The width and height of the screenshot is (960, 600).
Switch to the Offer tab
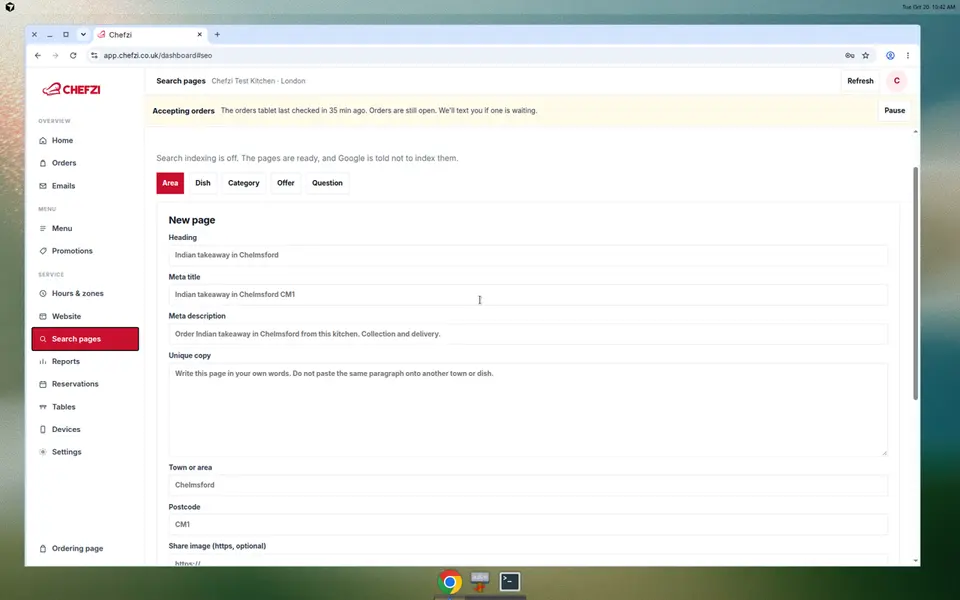tap(285, 183)
